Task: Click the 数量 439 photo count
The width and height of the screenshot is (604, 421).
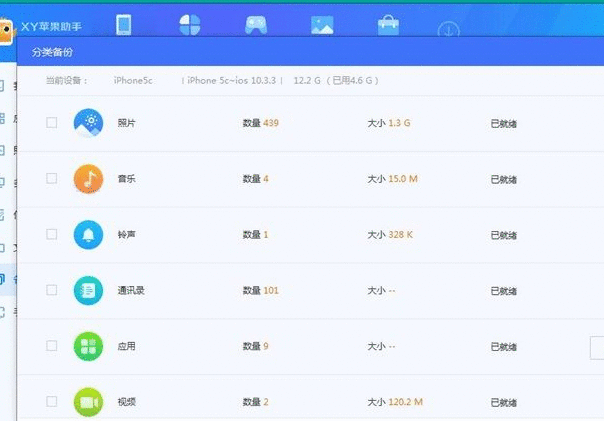Action: tap(260, 123)
